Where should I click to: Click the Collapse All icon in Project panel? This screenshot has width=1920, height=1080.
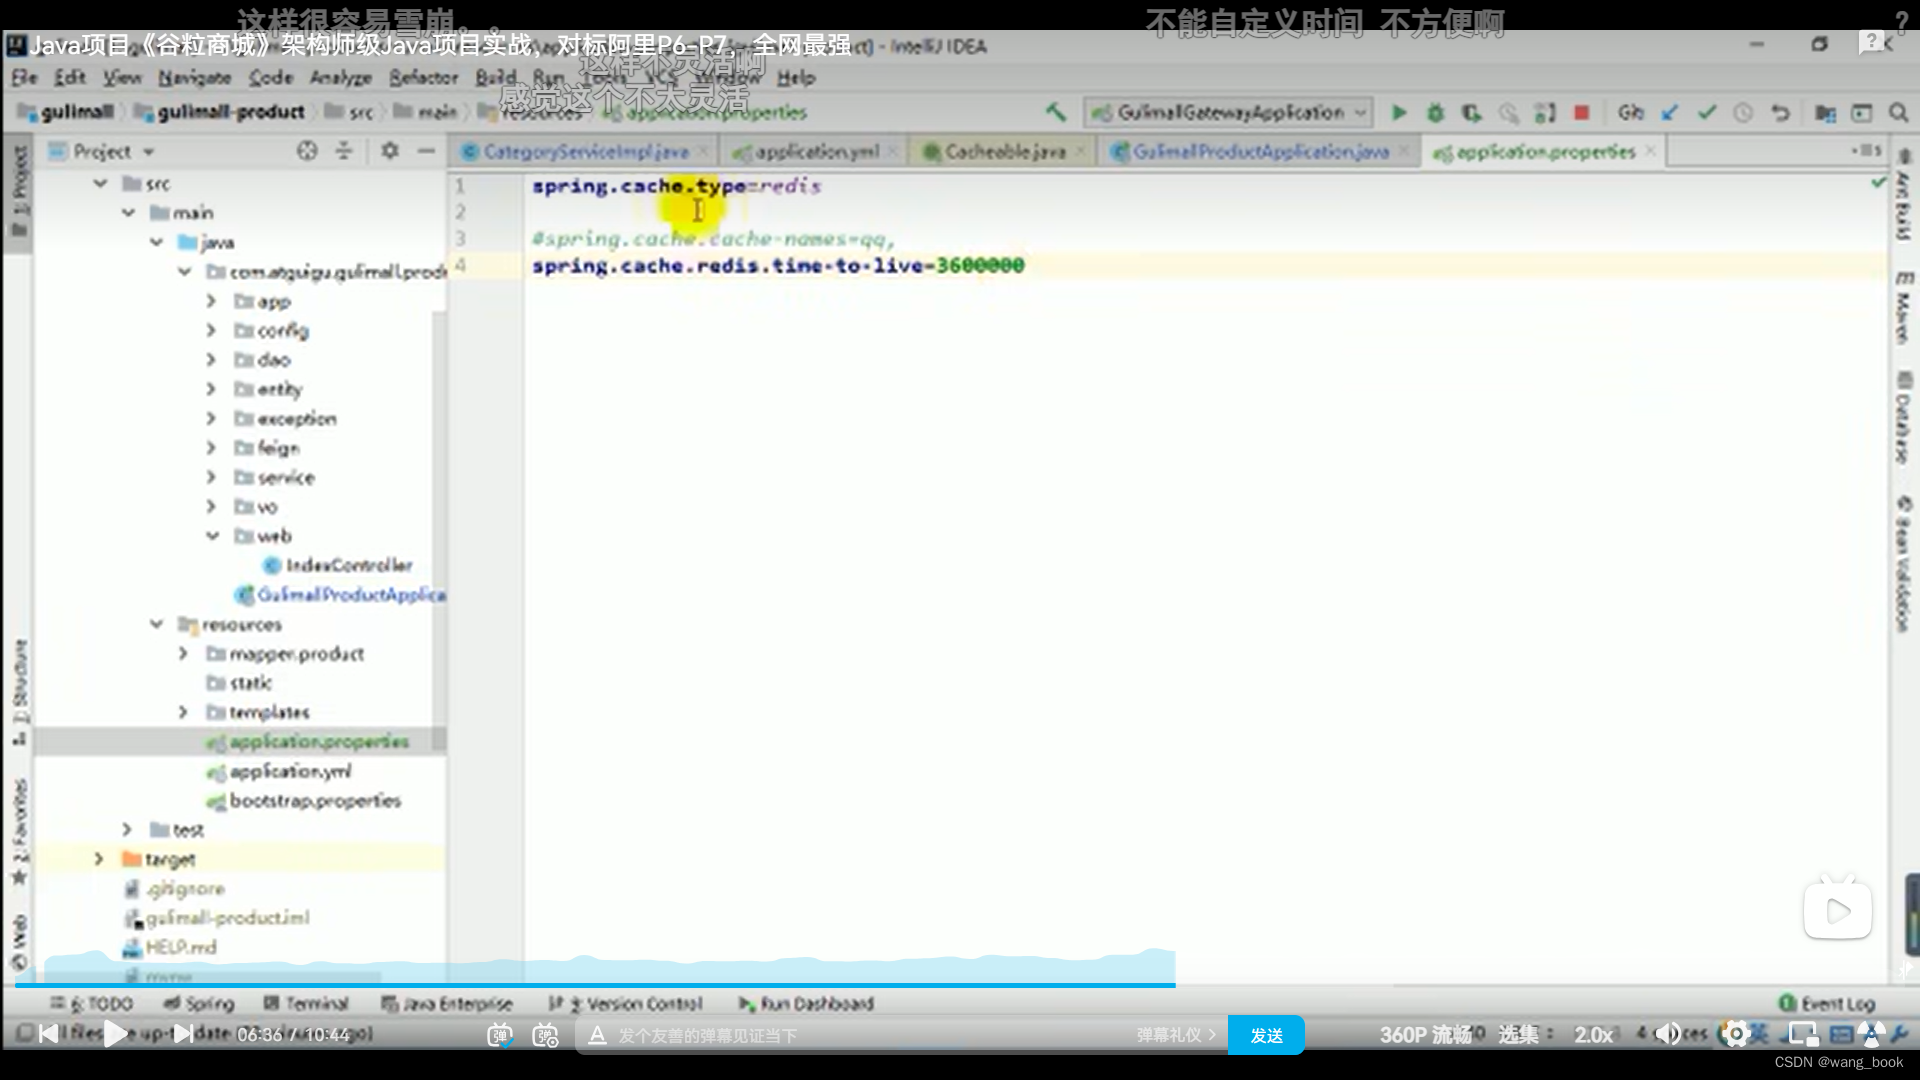pyautogui.click(x=343, y=151)
